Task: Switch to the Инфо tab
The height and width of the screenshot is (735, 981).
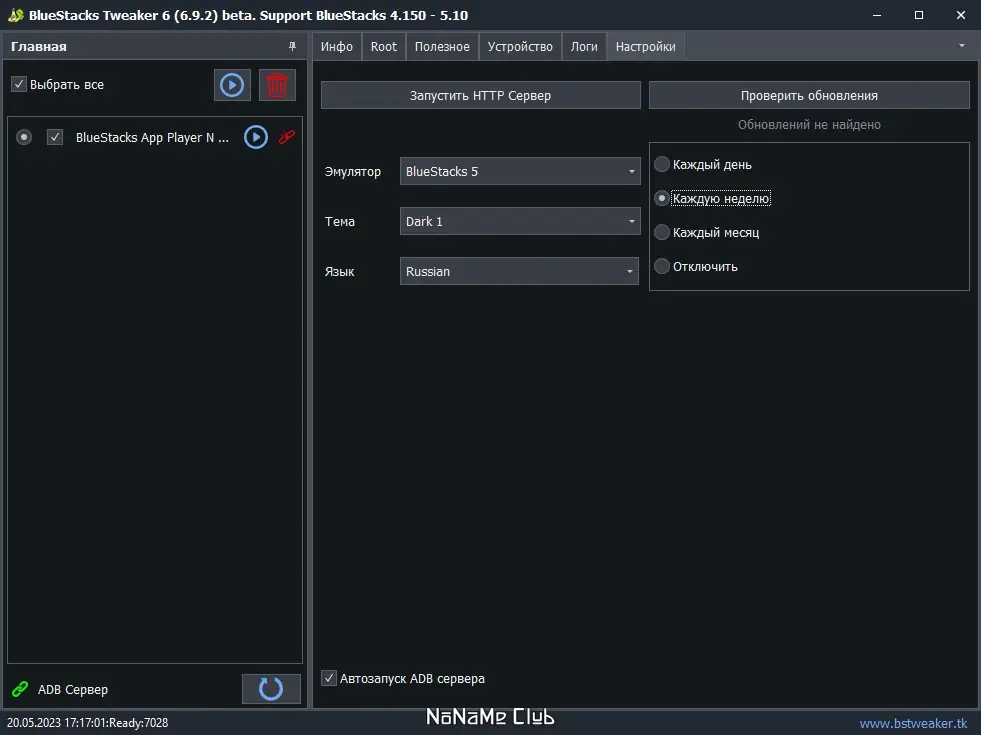Action: point(337,47)
